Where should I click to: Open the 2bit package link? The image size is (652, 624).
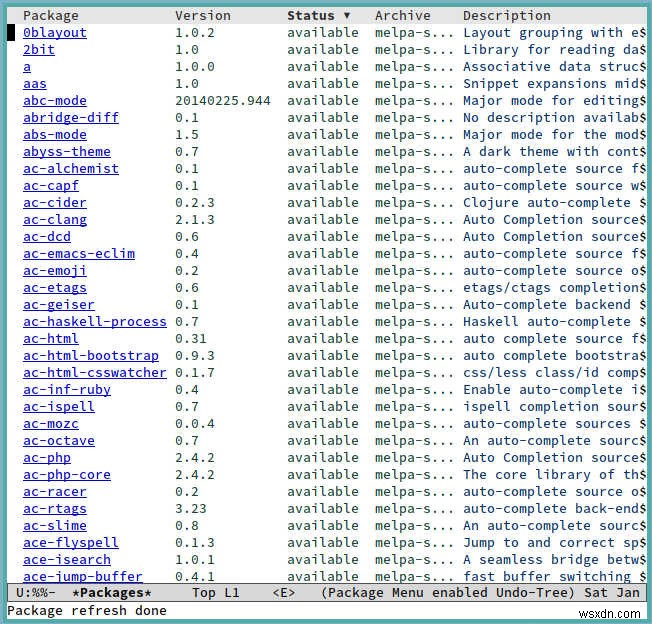pos(39,49)
